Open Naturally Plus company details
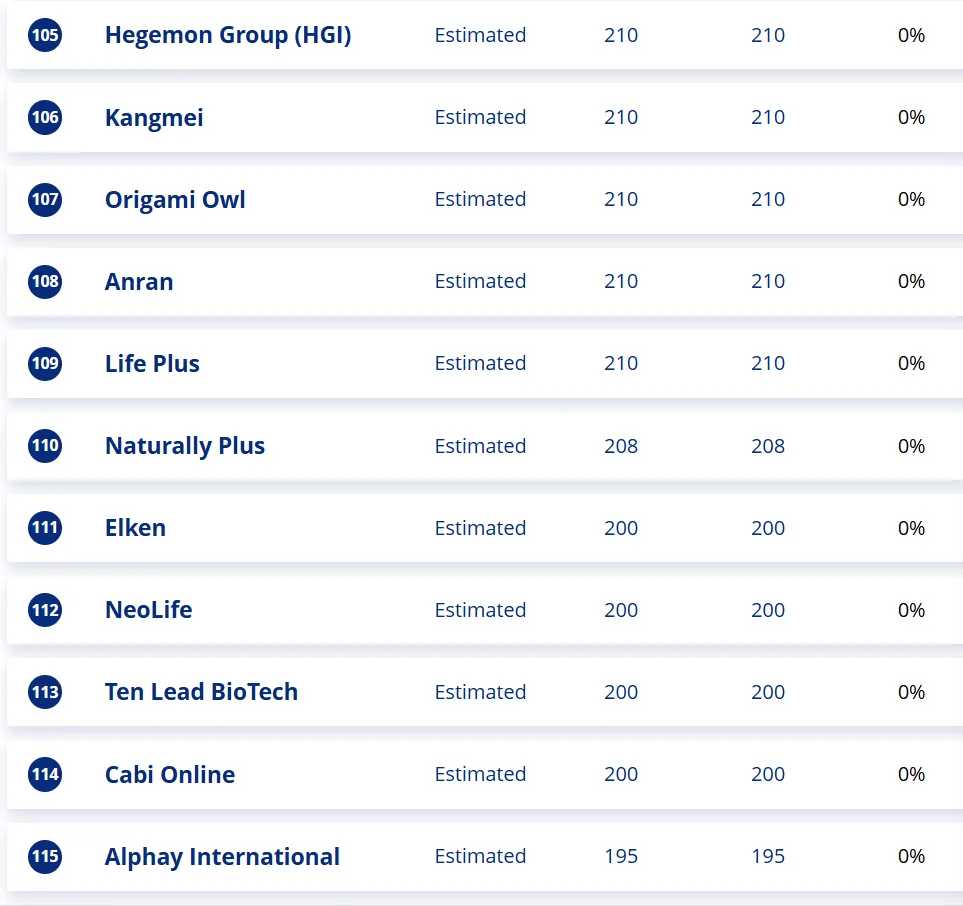 coord(185,446)
